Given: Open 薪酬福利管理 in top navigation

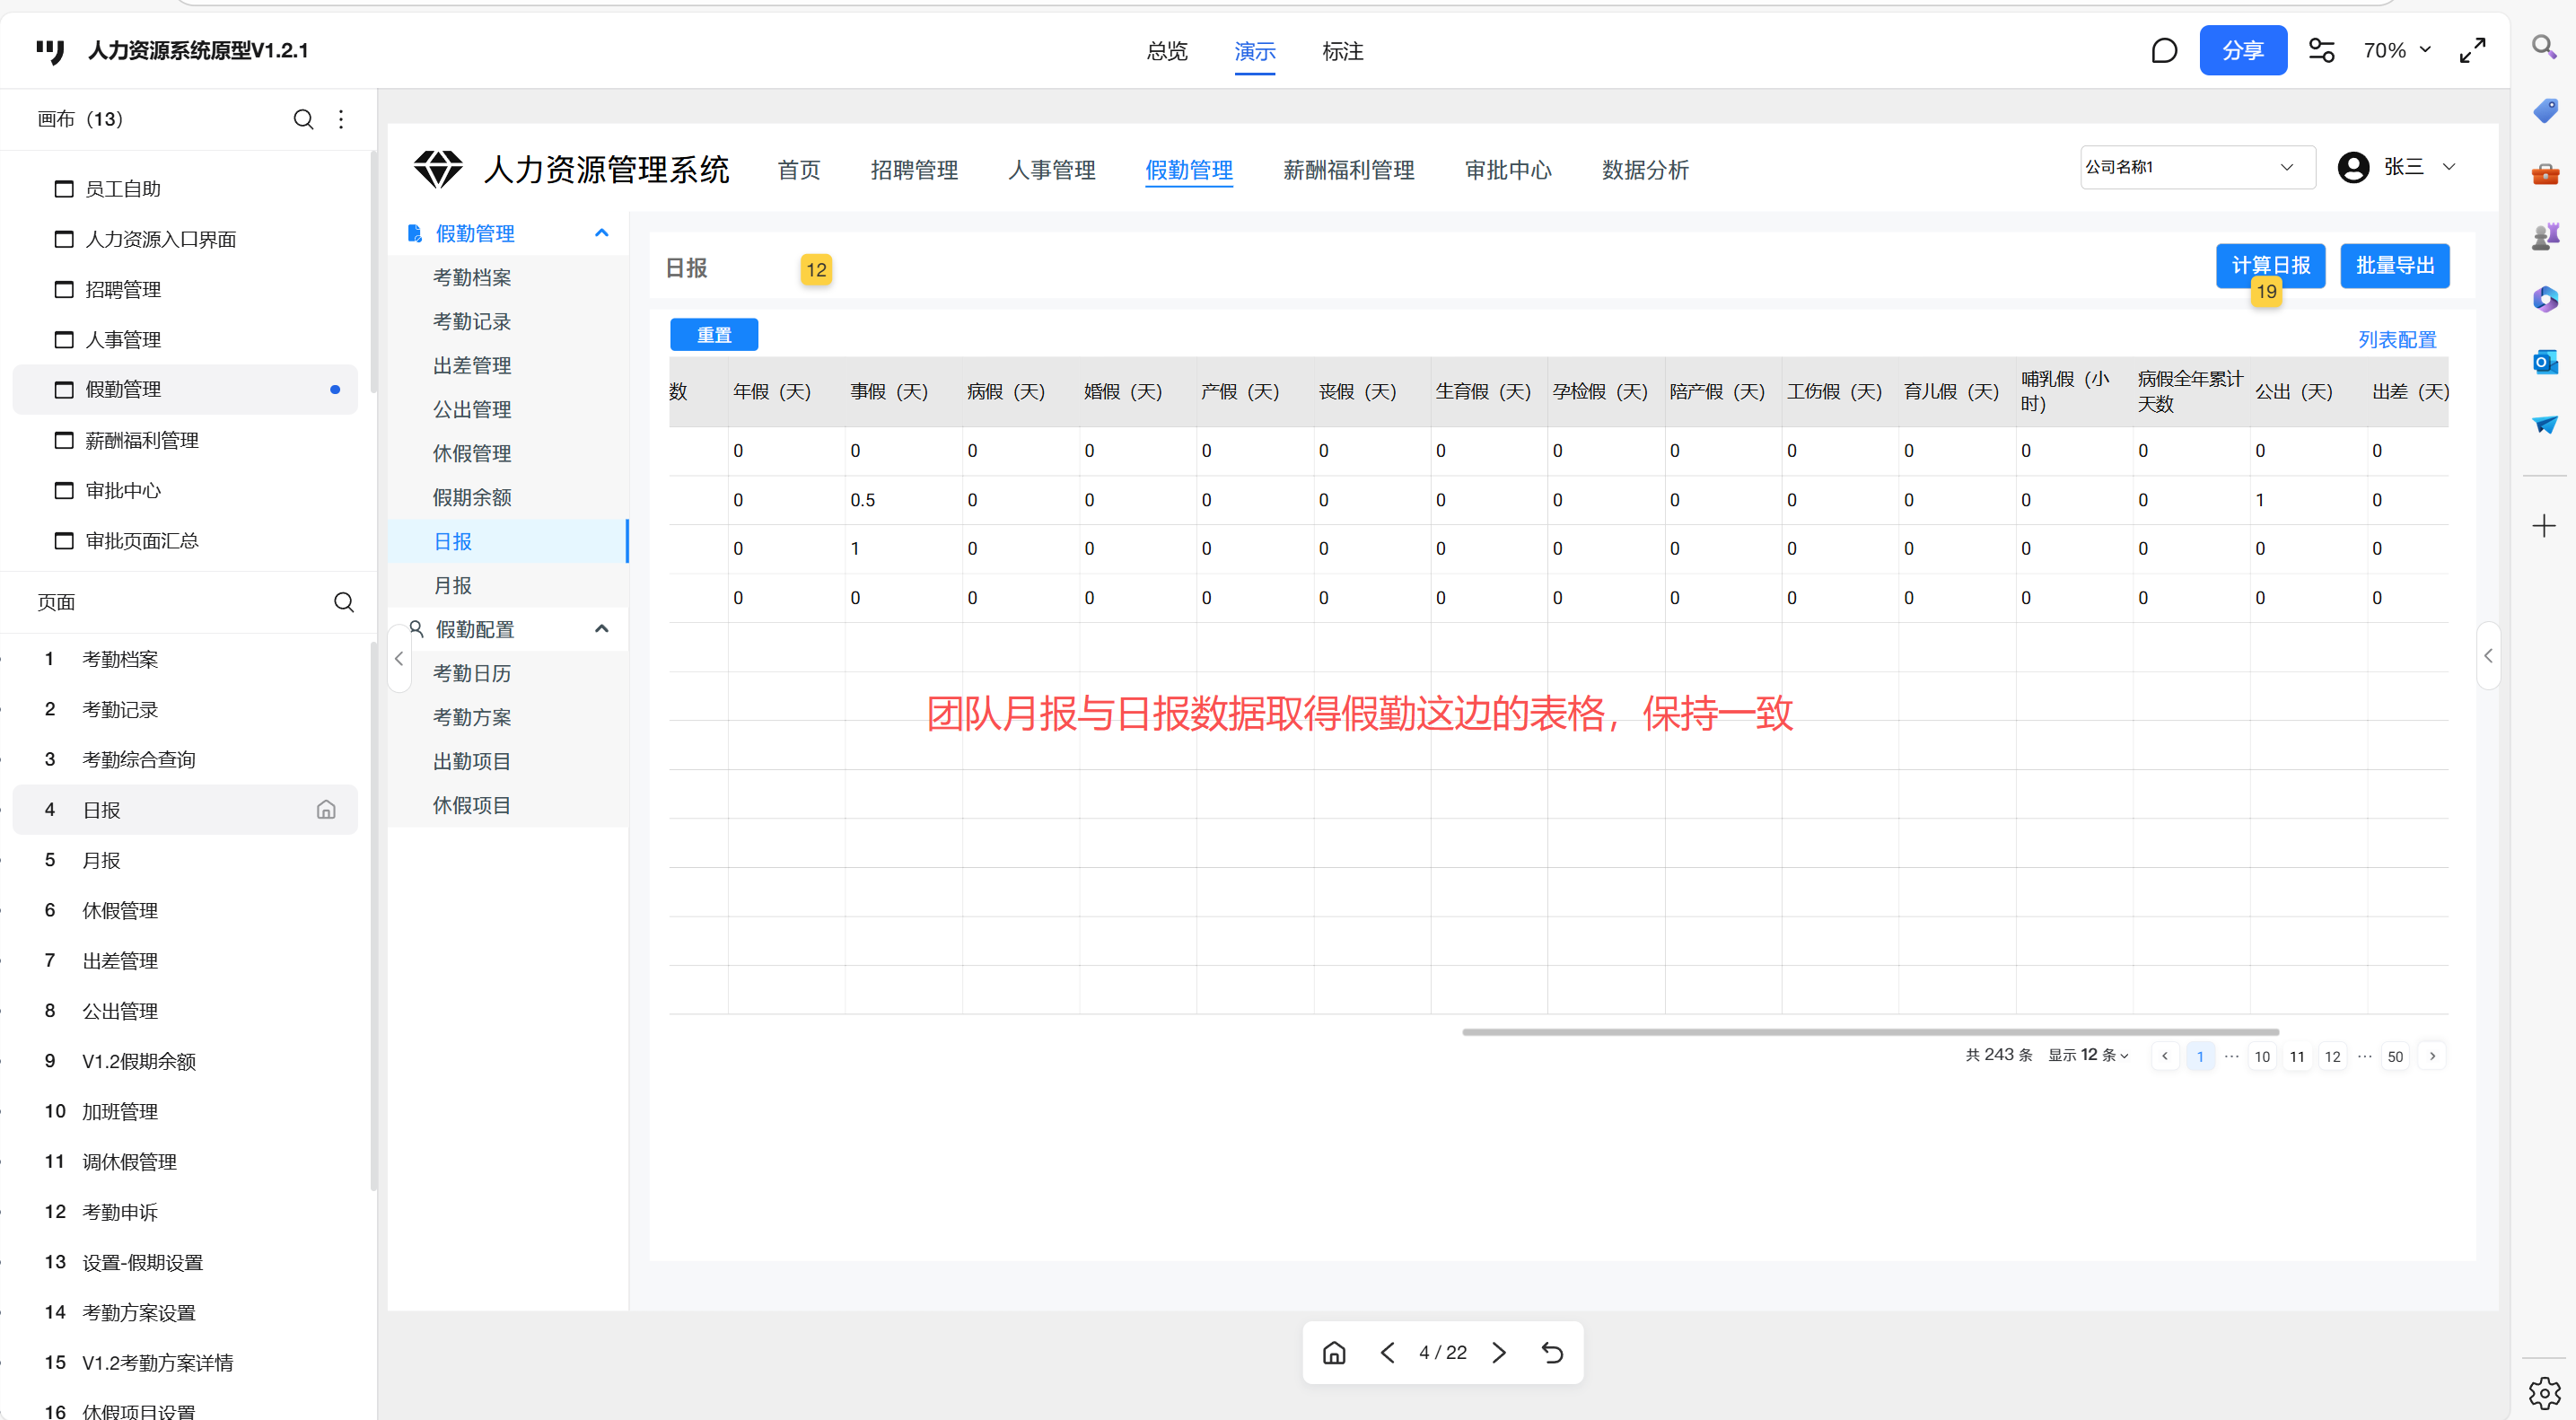Looking at the screenshot, I should (1348, 170).
